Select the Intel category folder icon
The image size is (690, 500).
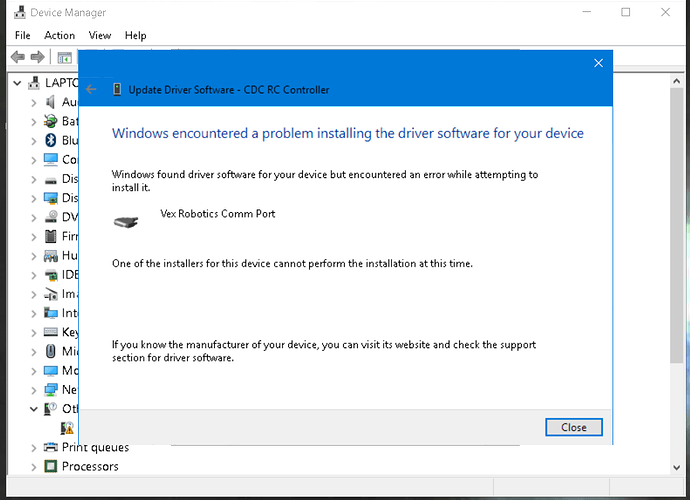[x=51, y=313]
